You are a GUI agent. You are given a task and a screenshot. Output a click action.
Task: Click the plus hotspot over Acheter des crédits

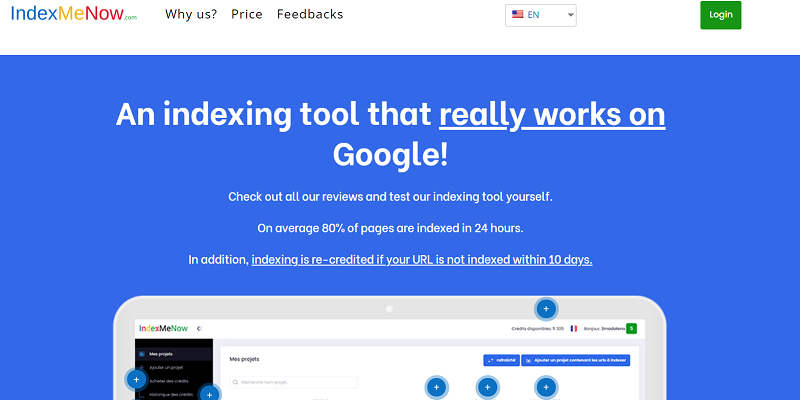click(x=136, y=379)
